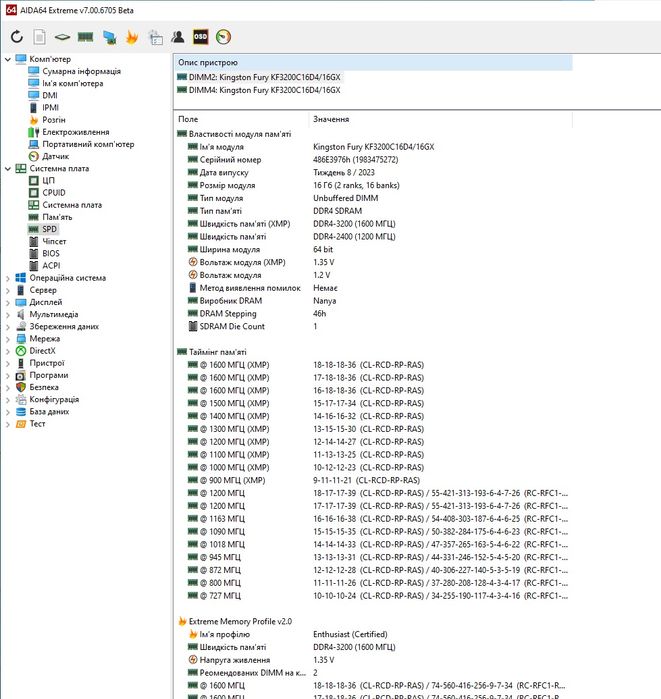Open Електроживлення power item

click(x=76, y=132)
